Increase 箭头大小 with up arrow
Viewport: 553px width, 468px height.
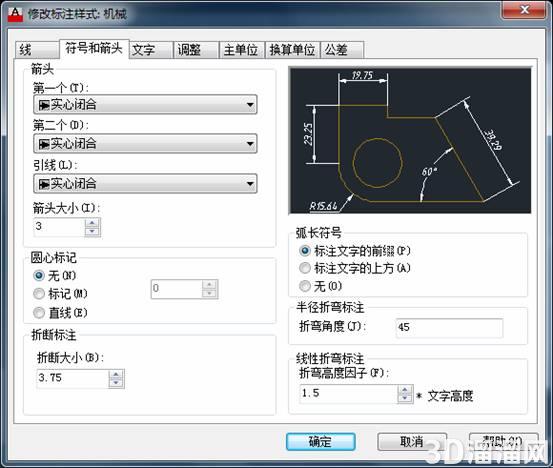[x=93, y=223]
